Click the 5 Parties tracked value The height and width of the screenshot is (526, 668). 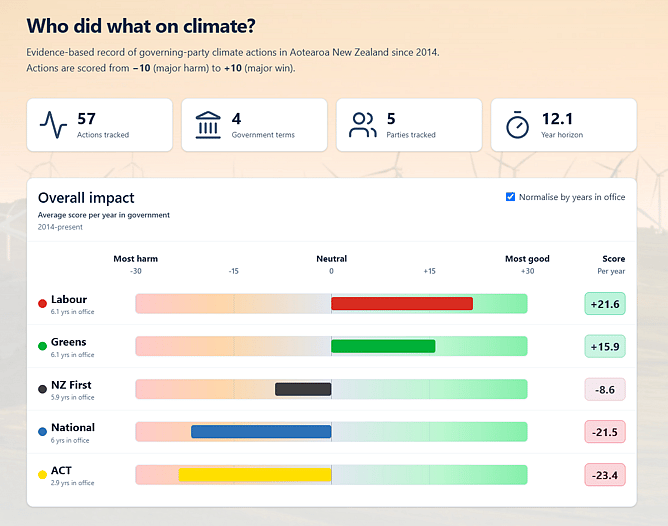point(391,119)
